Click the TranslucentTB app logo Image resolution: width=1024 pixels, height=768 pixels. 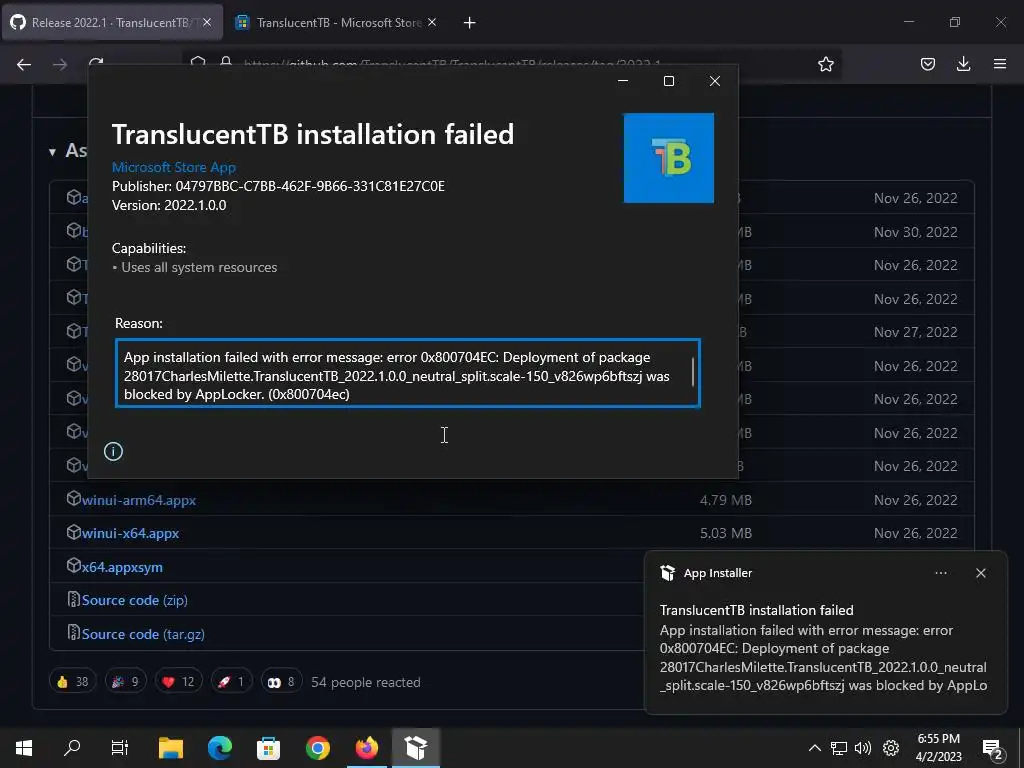[x=669, y=158]
